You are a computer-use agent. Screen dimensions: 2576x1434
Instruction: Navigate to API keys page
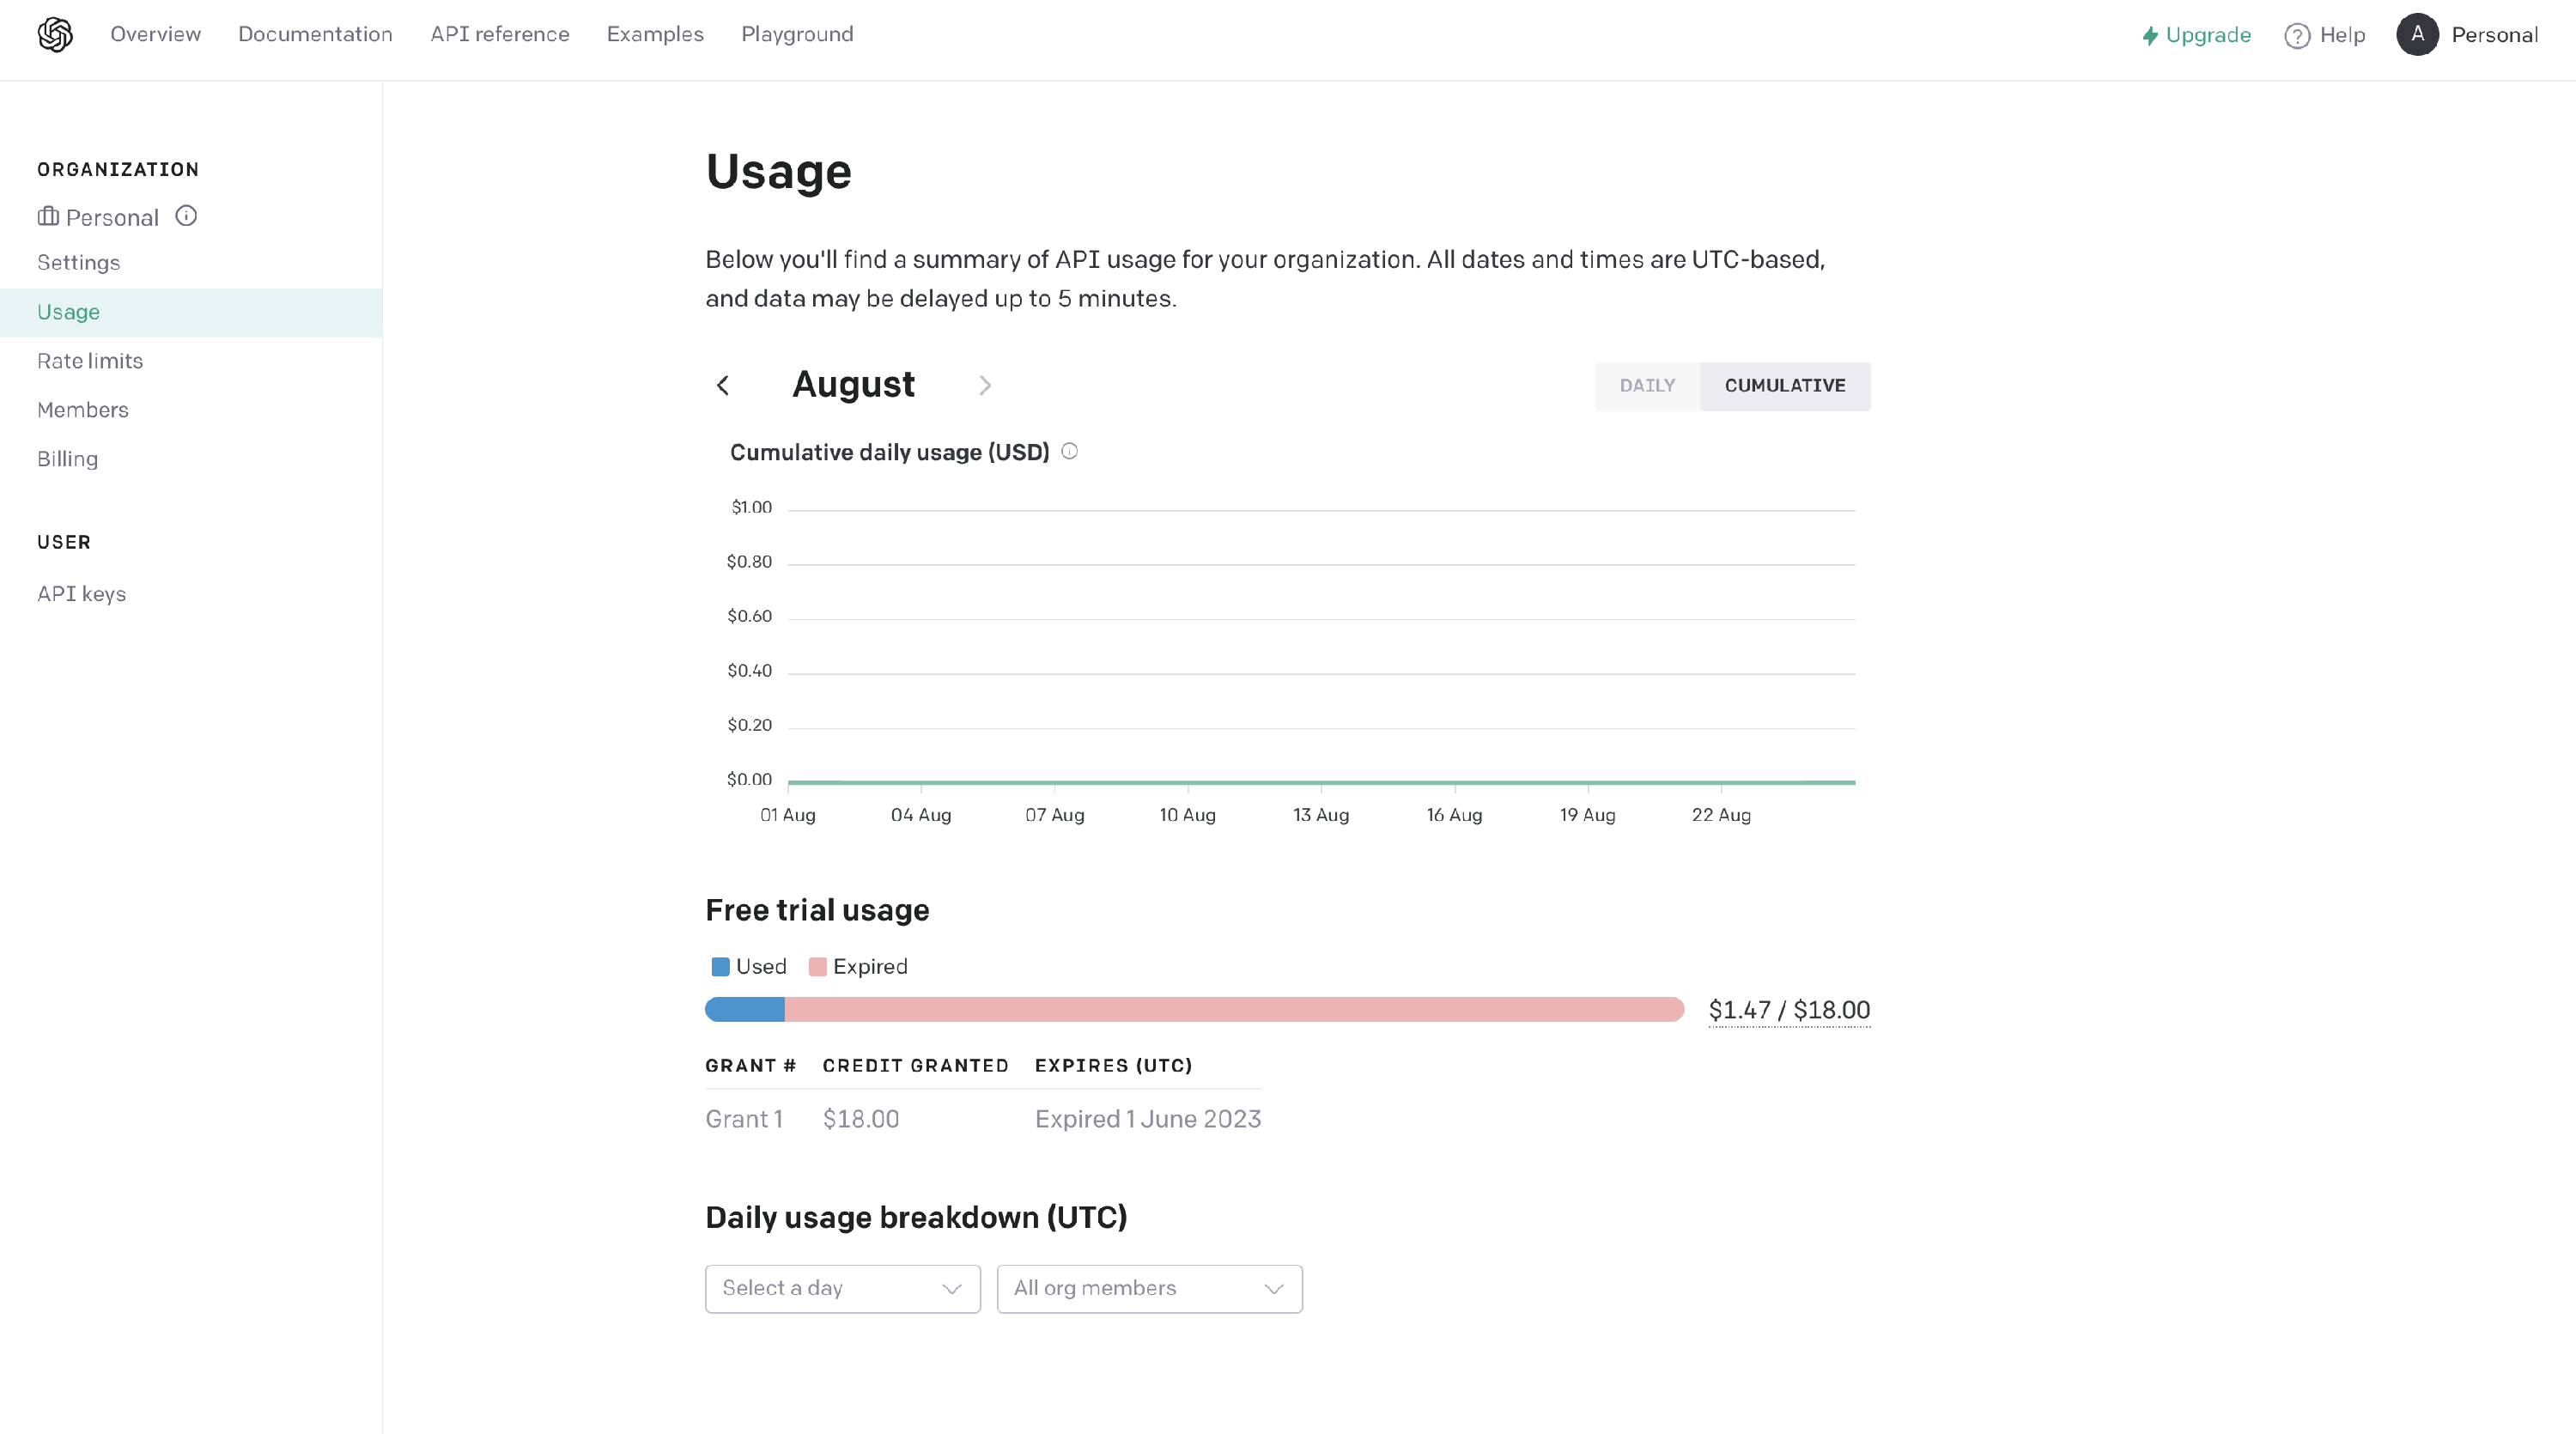tap(82, 594)
